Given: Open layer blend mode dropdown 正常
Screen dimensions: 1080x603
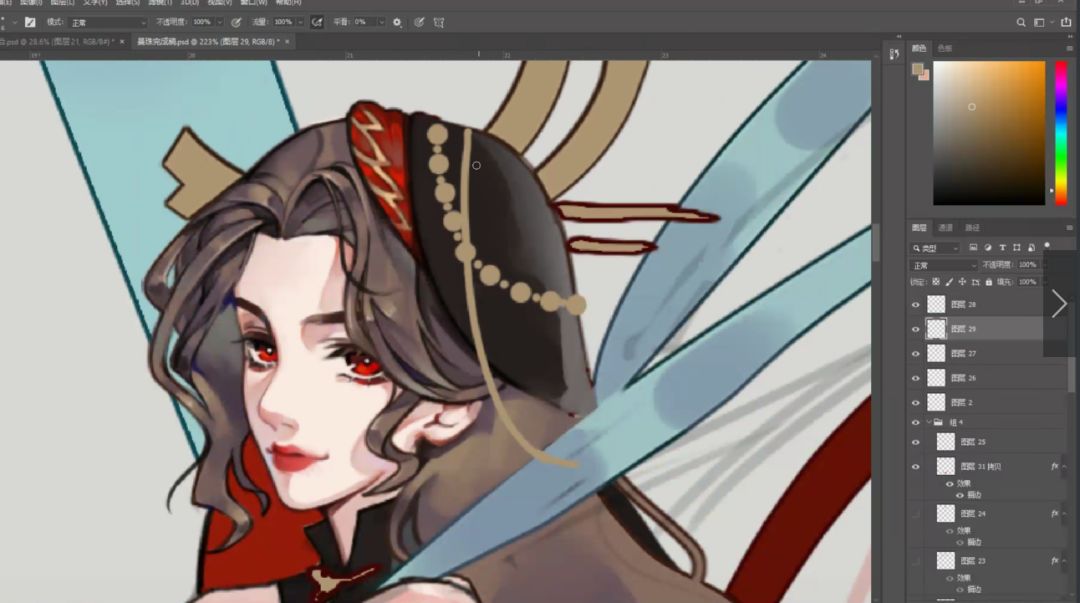Looking at the screenshot, I should tap(944, 265).
